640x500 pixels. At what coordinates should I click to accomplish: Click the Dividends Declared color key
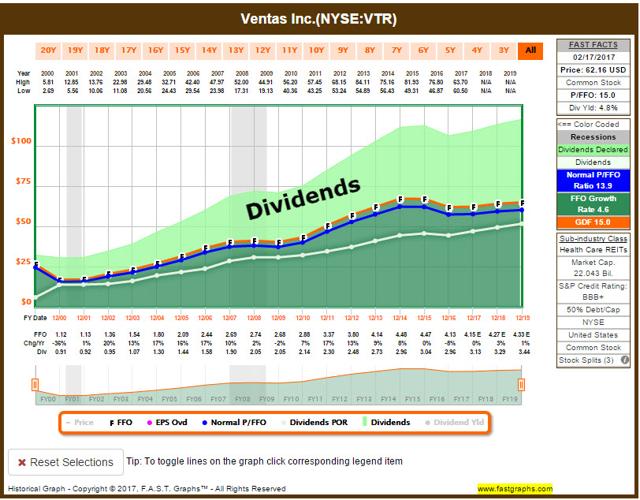(593, 150)
